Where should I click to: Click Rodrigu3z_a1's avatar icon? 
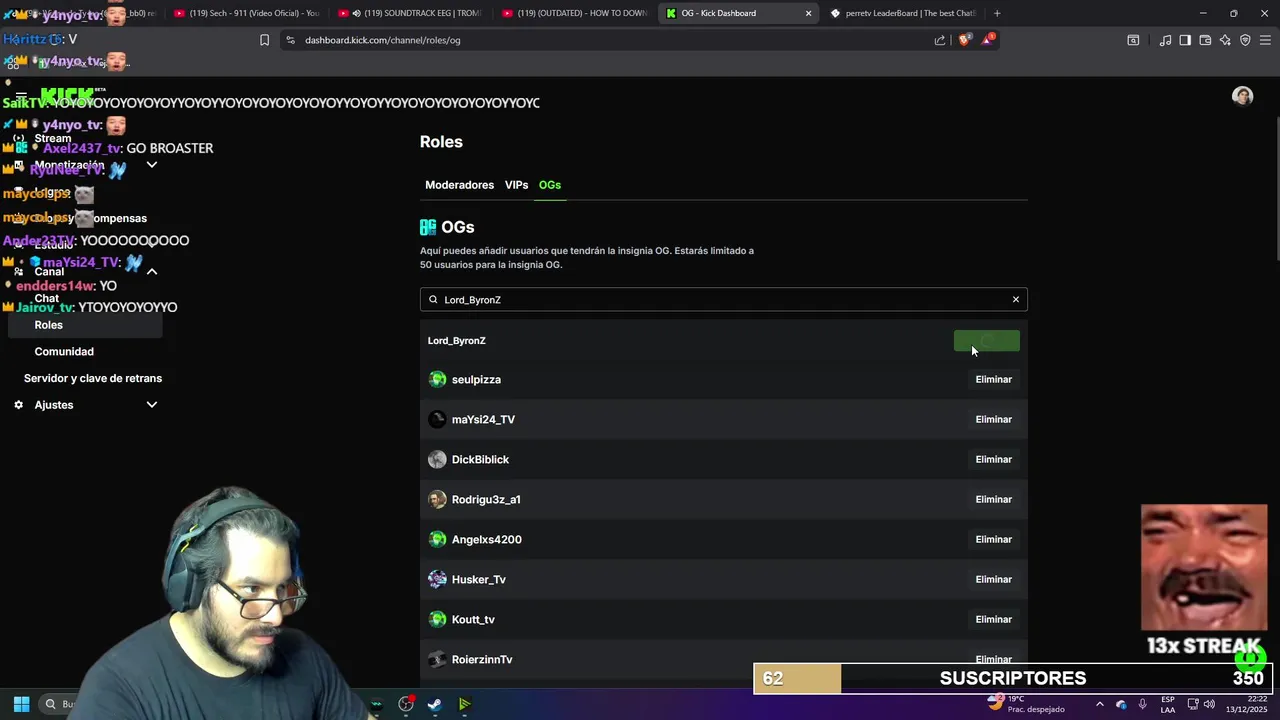(x=437, y=499)
